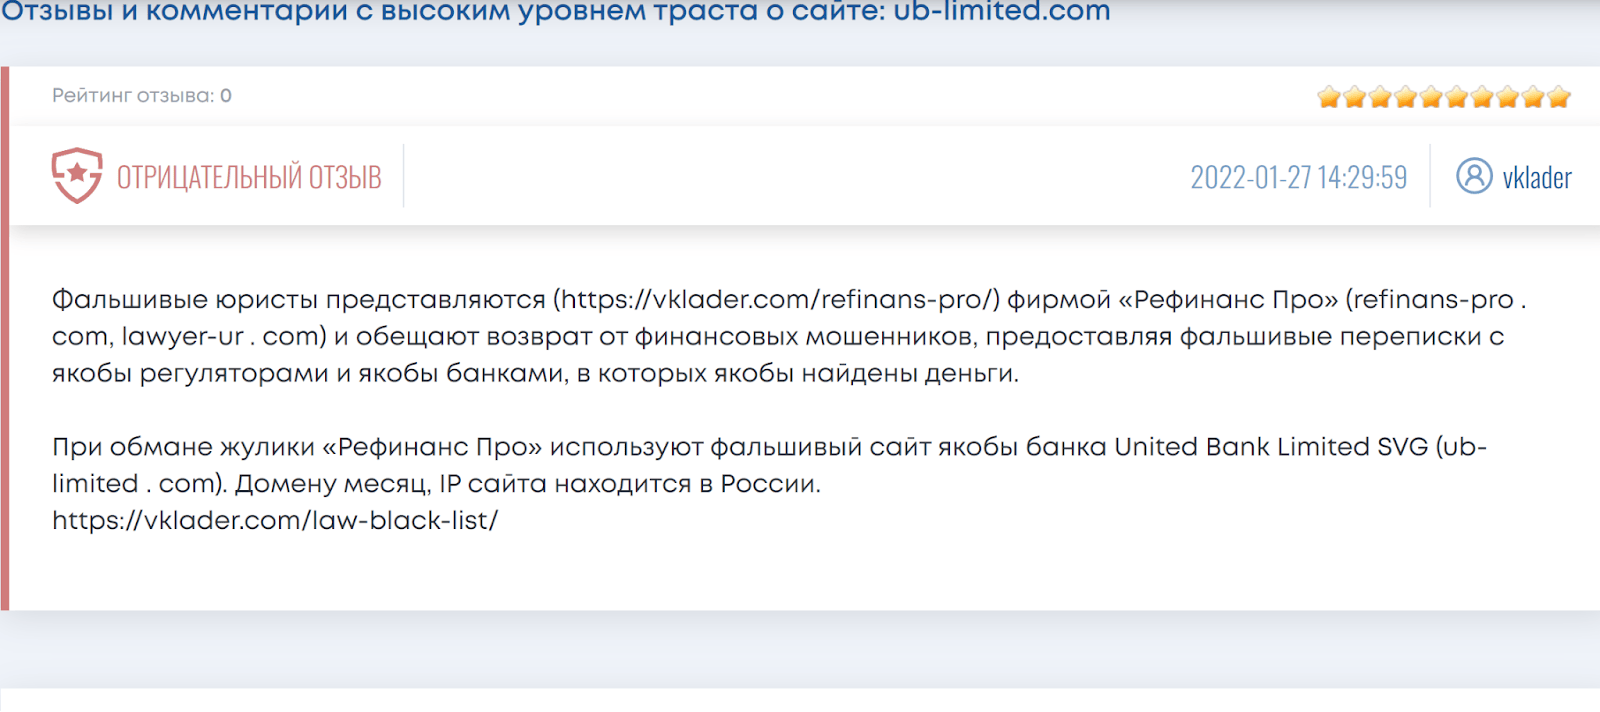Select the eighth rating star
This screenshot has width=1600, height=712.
[x=1508, y=97]
